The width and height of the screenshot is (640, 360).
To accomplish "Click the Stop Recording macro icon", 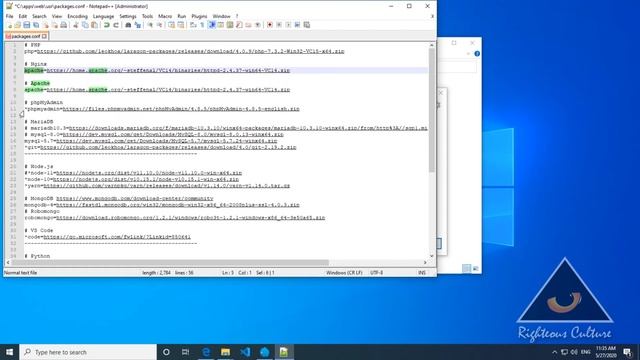I will tap(279, 25).
